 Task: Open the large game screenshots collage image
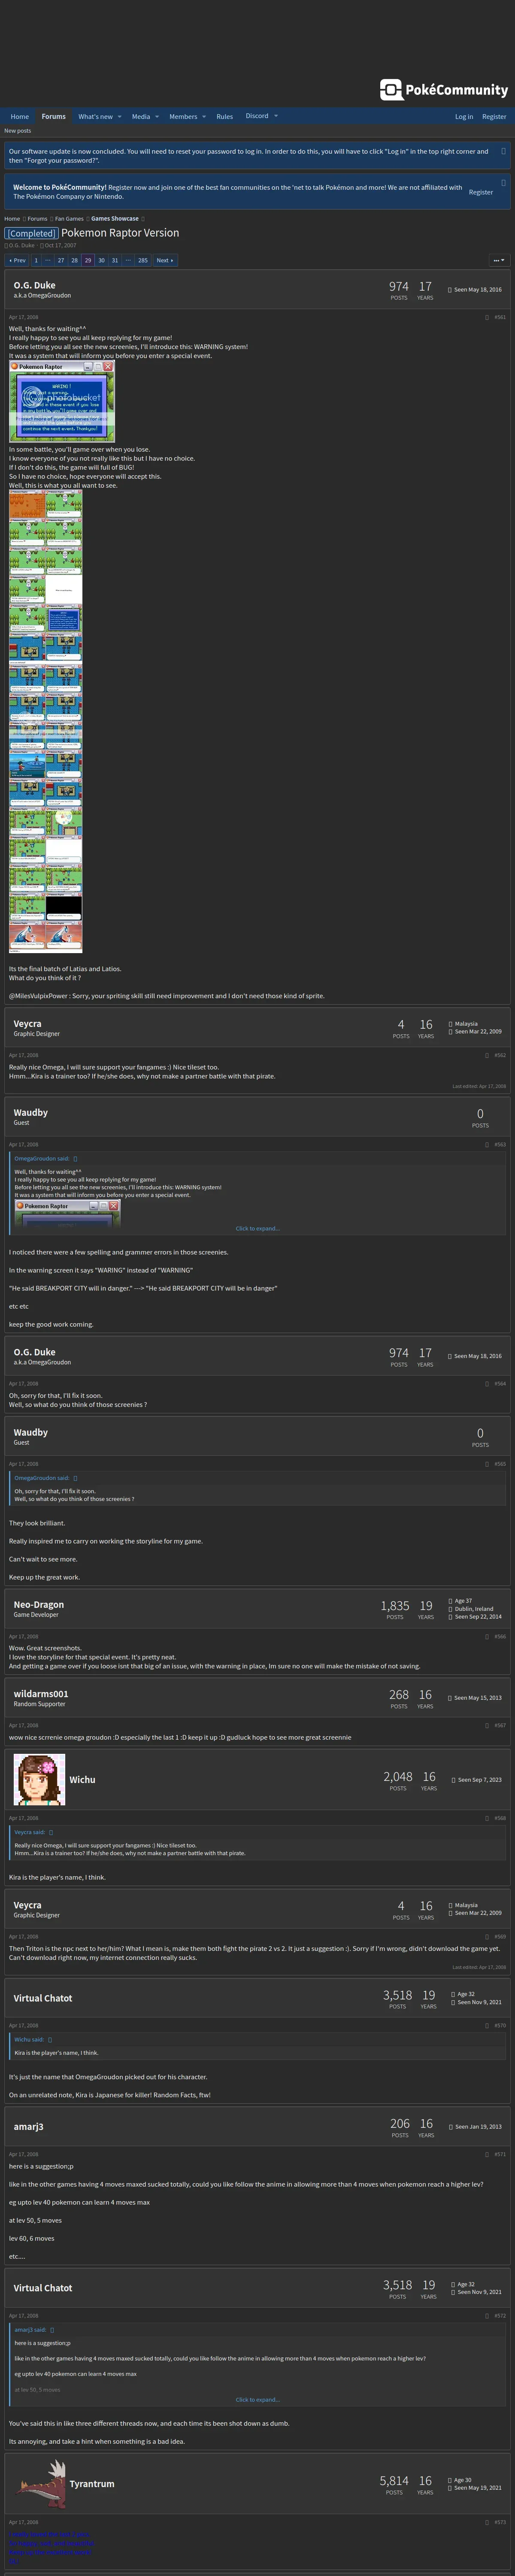point(46,721)
